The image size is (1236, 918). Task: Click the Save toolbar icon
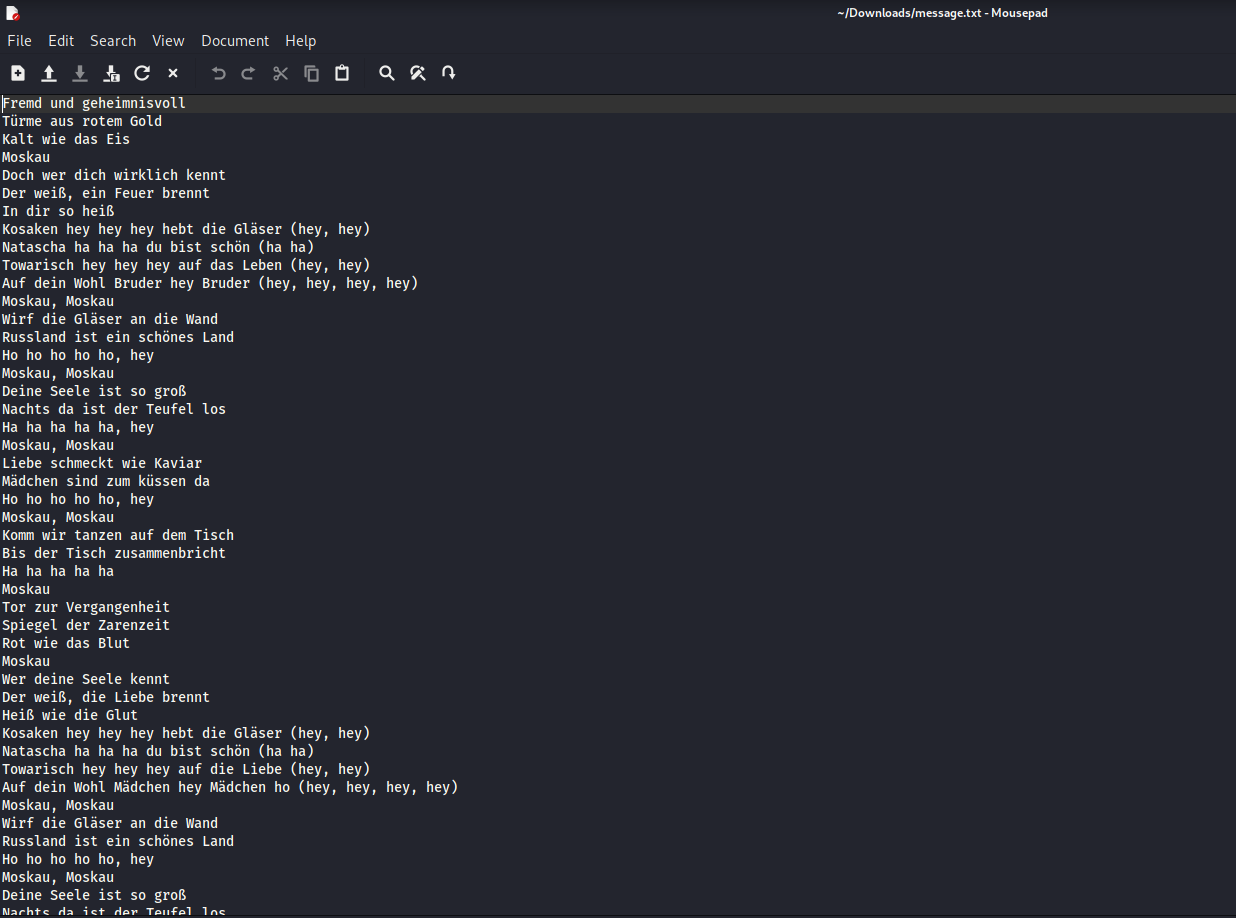pos(80,73)
